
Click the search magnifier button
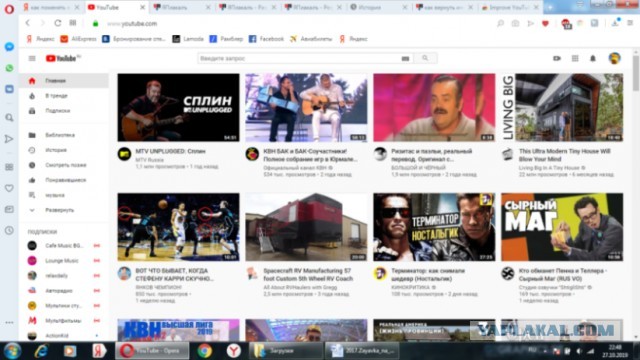tap(425, 58)
